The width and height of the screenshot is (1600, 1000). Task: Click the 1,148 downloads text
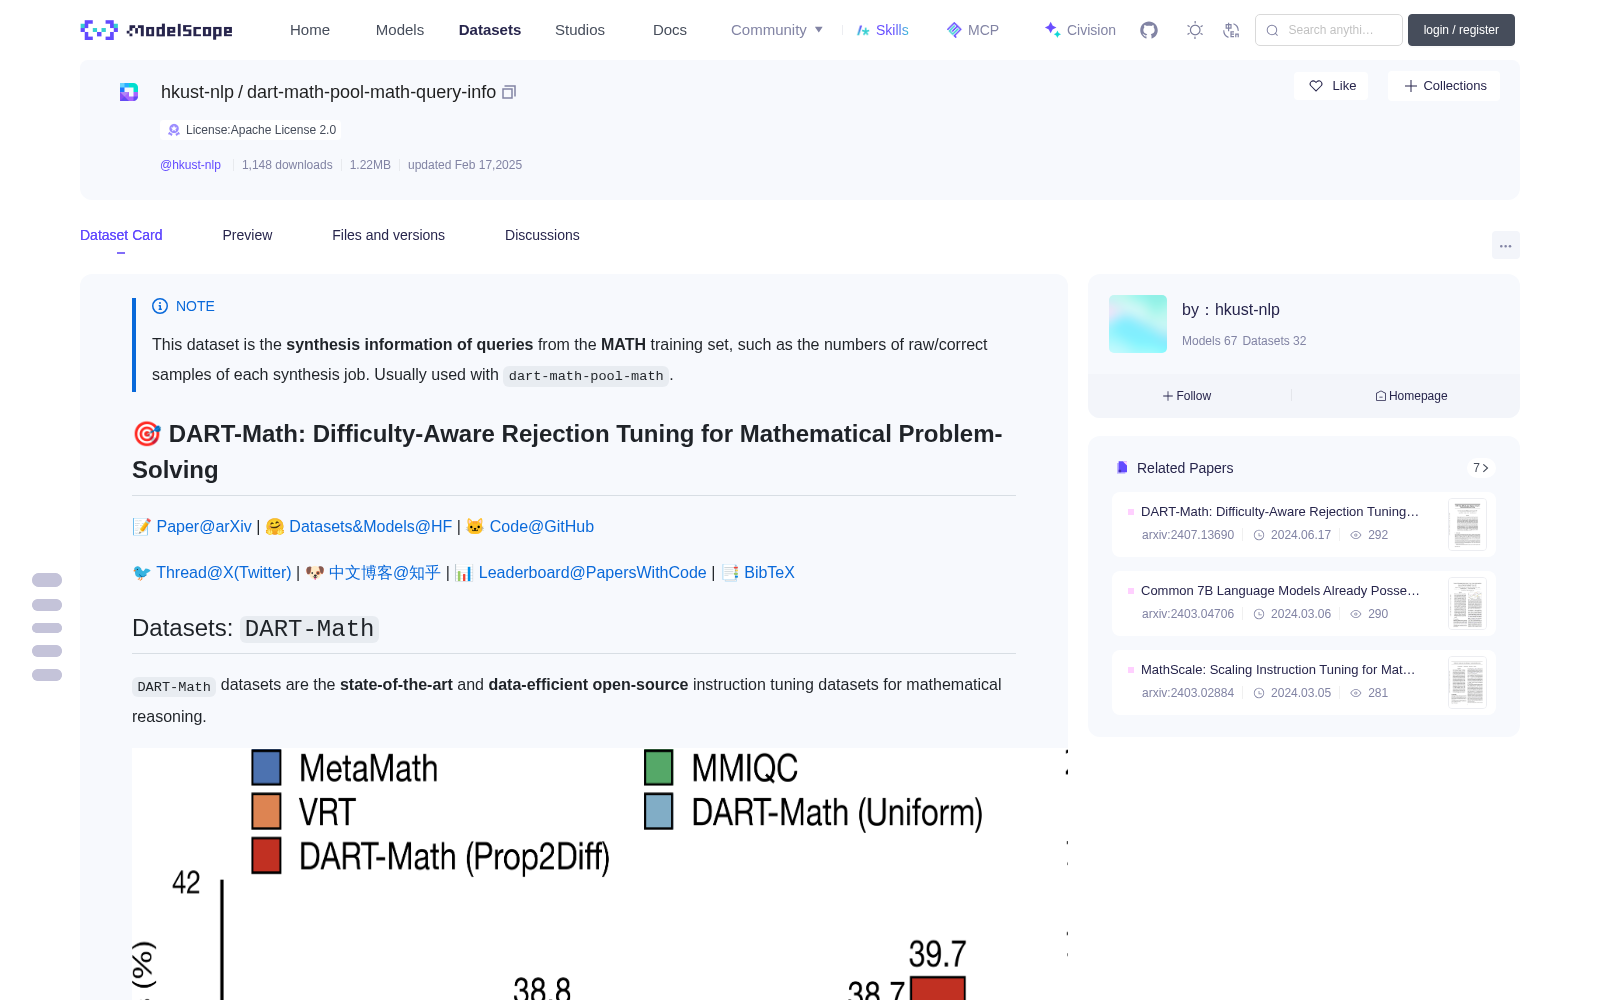(x=287, y=165)
